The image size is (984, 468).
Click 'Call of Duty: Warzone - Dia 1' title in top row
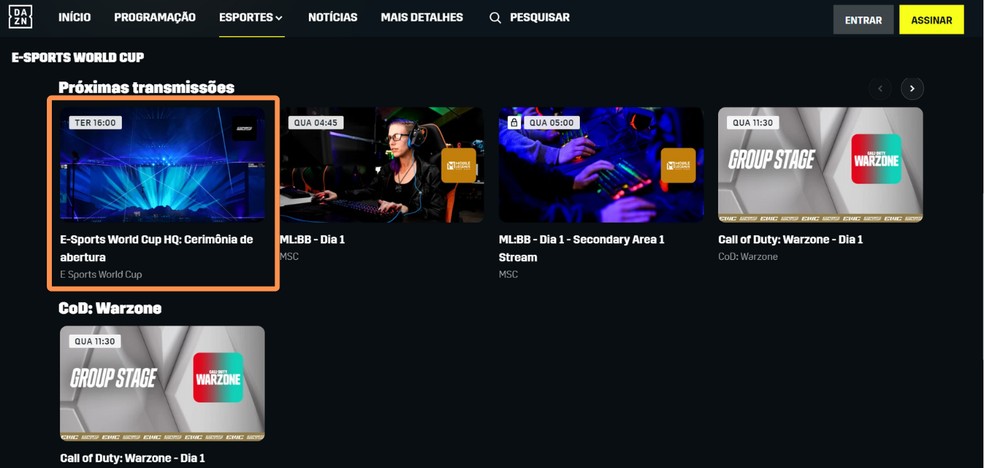point(791,240)
